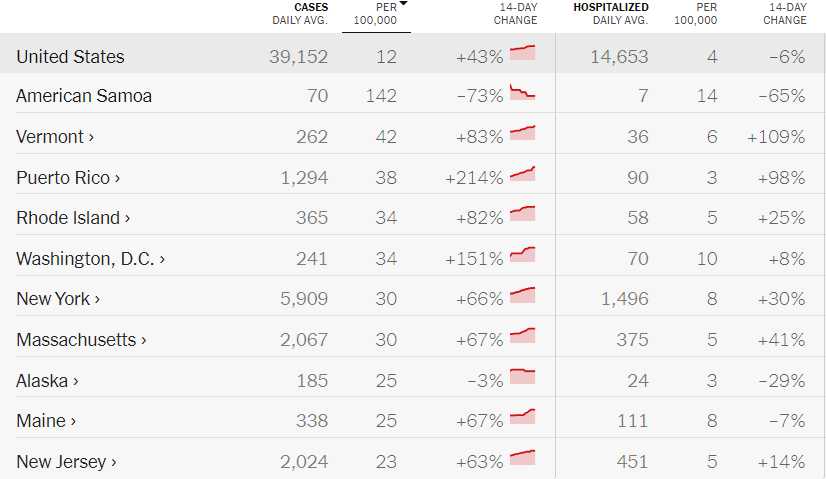Screen dimensions: 826x479
Task: Click the Rhode Island trend sparkline
Action: [x=522, y=214]
